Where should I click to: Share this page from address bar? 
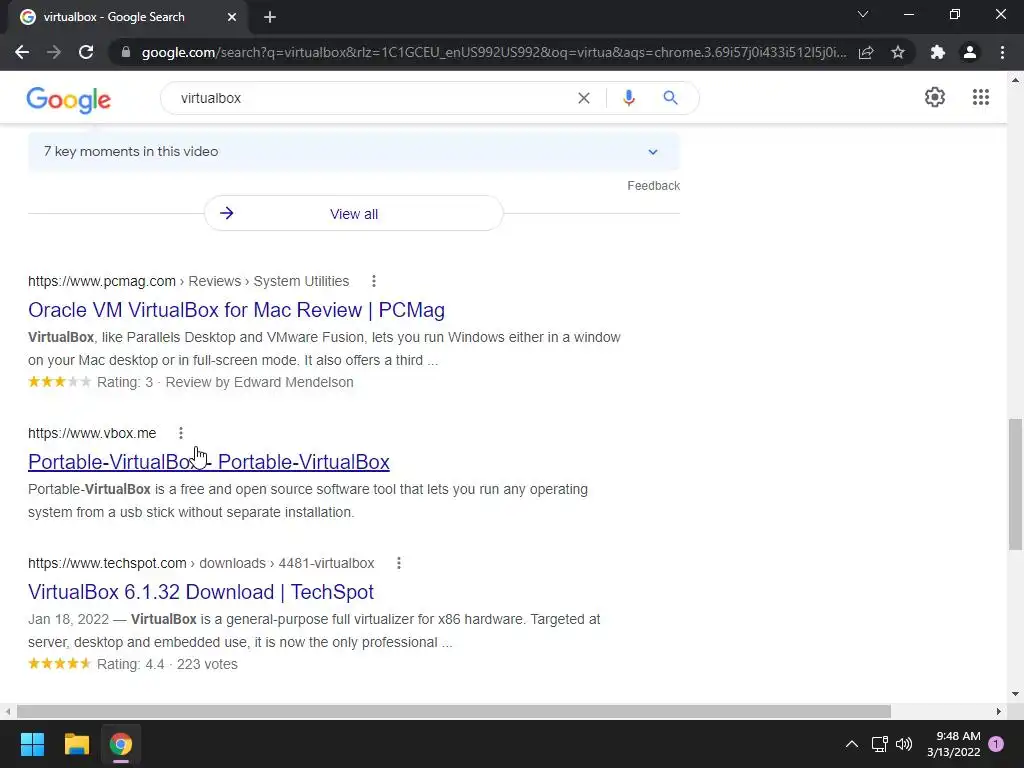point(866,52)
